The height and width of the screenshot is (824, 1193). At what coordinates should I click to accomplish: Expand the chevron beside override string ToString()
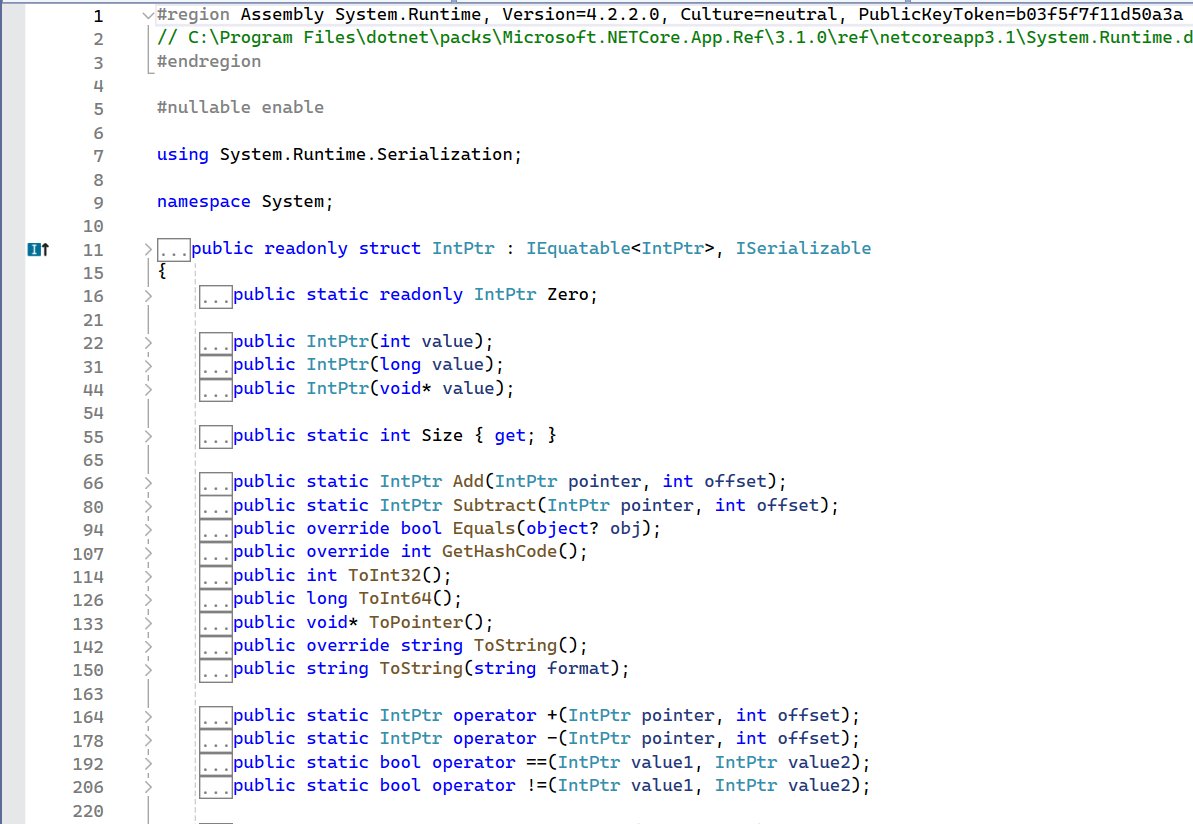(148, 647)
